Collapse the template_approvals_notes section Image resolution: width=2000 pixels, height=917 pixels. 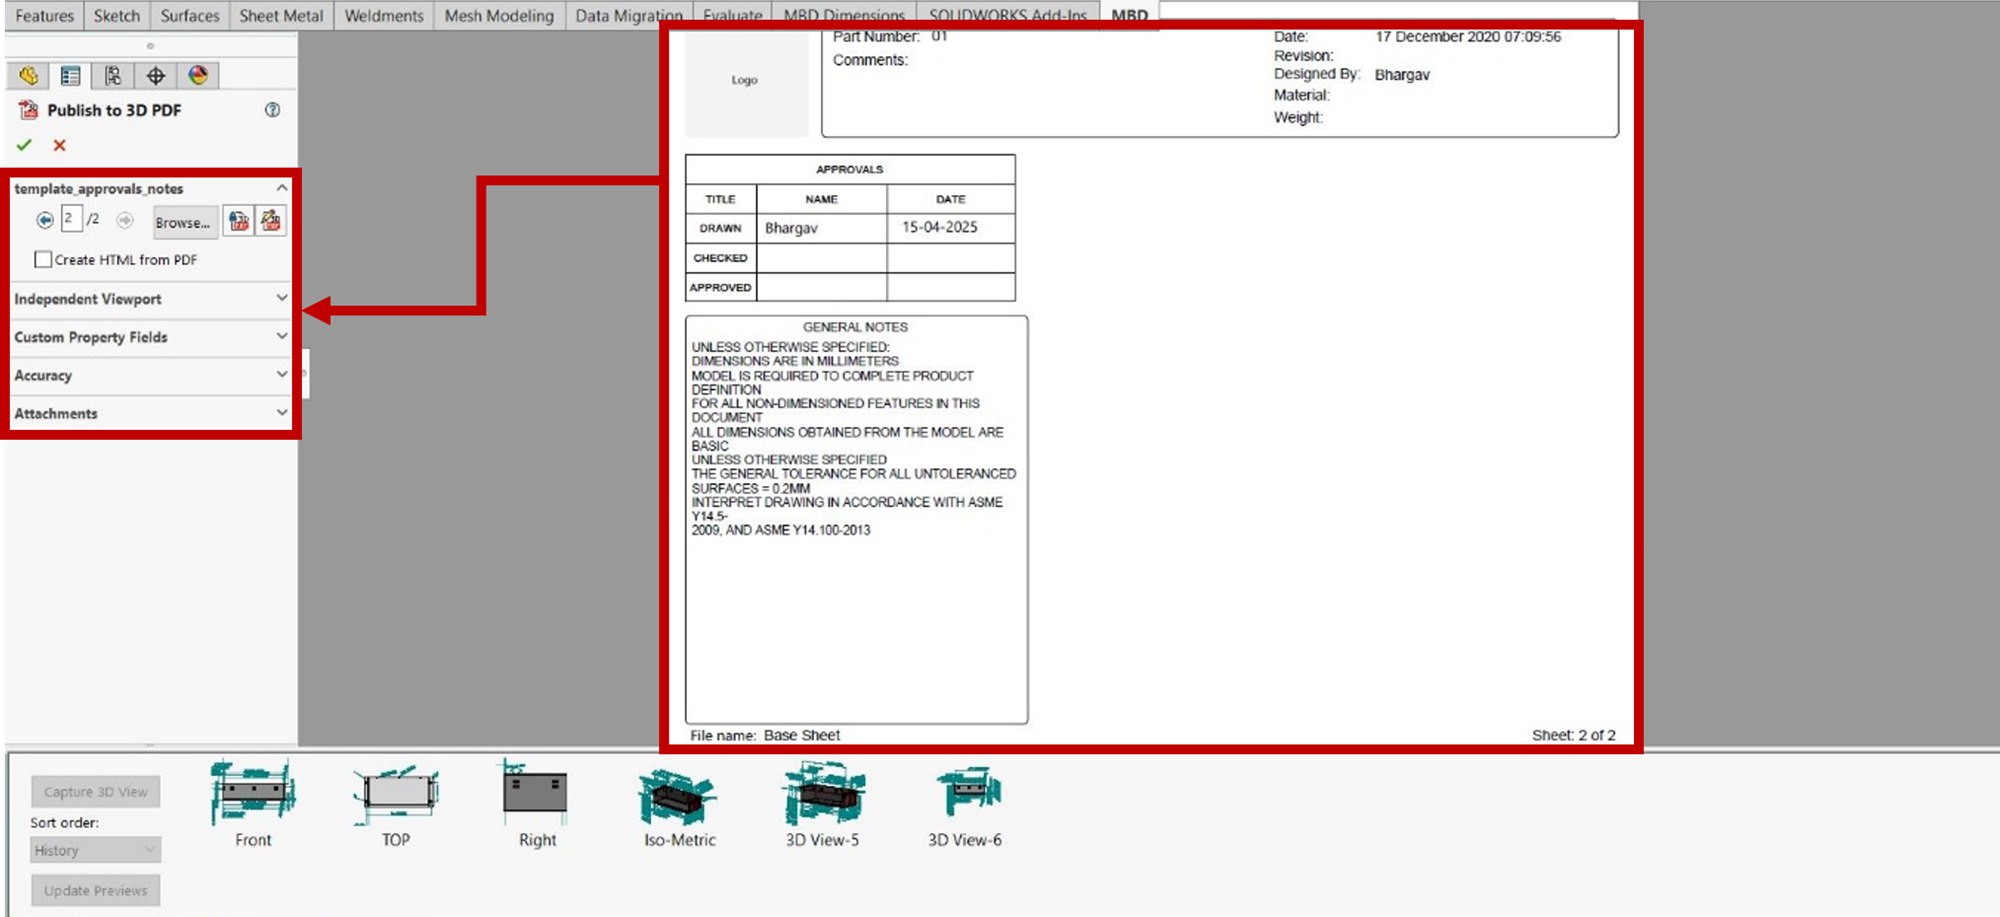pos(281,188)
